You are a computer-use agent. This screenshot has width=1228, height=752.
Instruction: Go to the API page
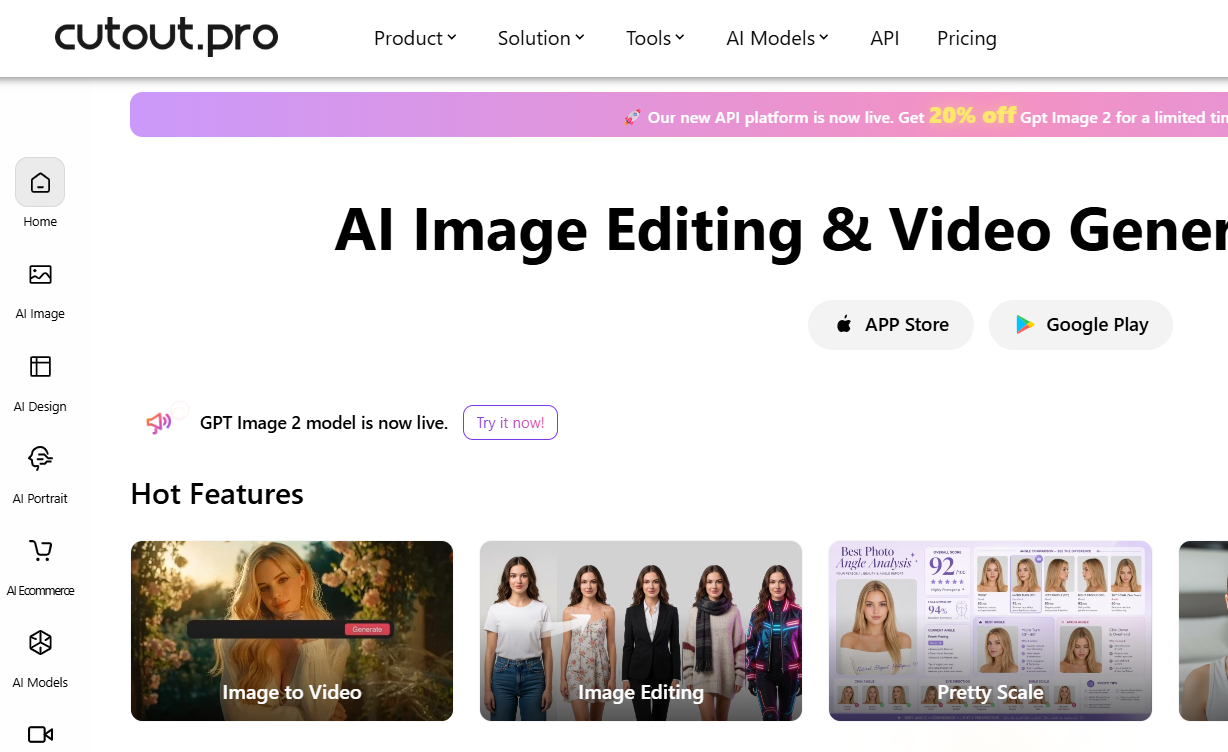[884, 38]
